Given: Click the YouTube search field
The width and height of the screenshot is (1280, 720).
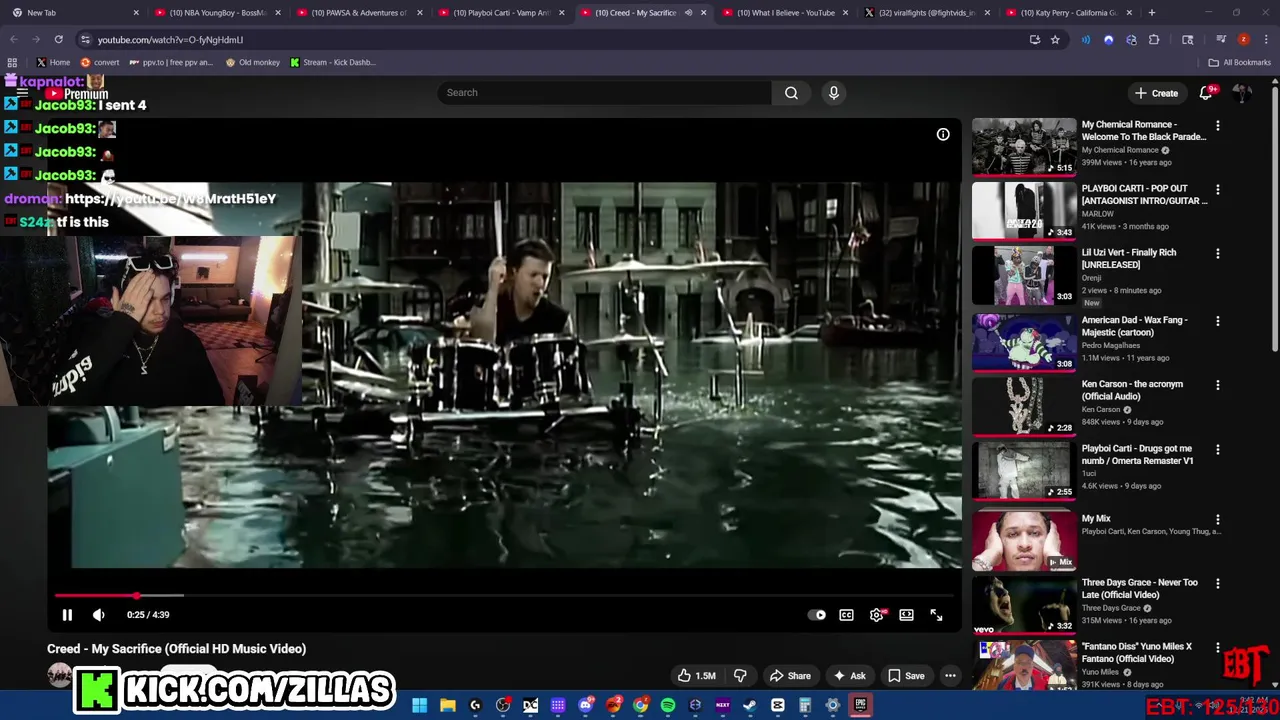Looking at the screenshot, I should [x=604, y=93].
